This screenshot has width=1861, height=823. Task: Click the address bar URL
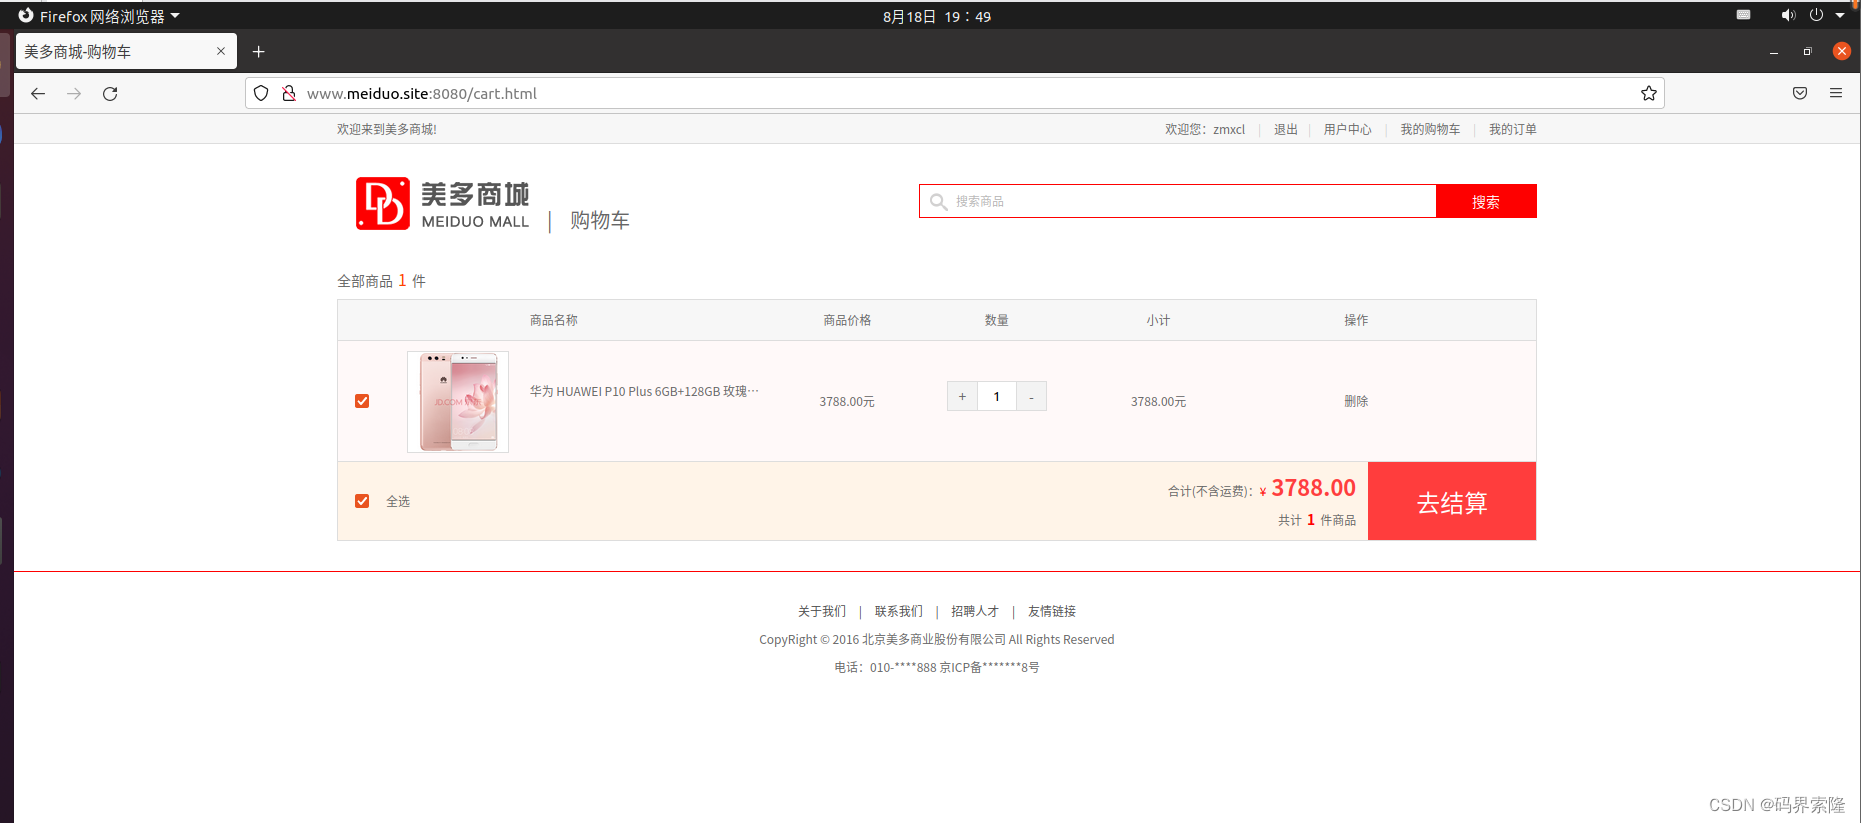pyautogui.click(x=421, y=93)
